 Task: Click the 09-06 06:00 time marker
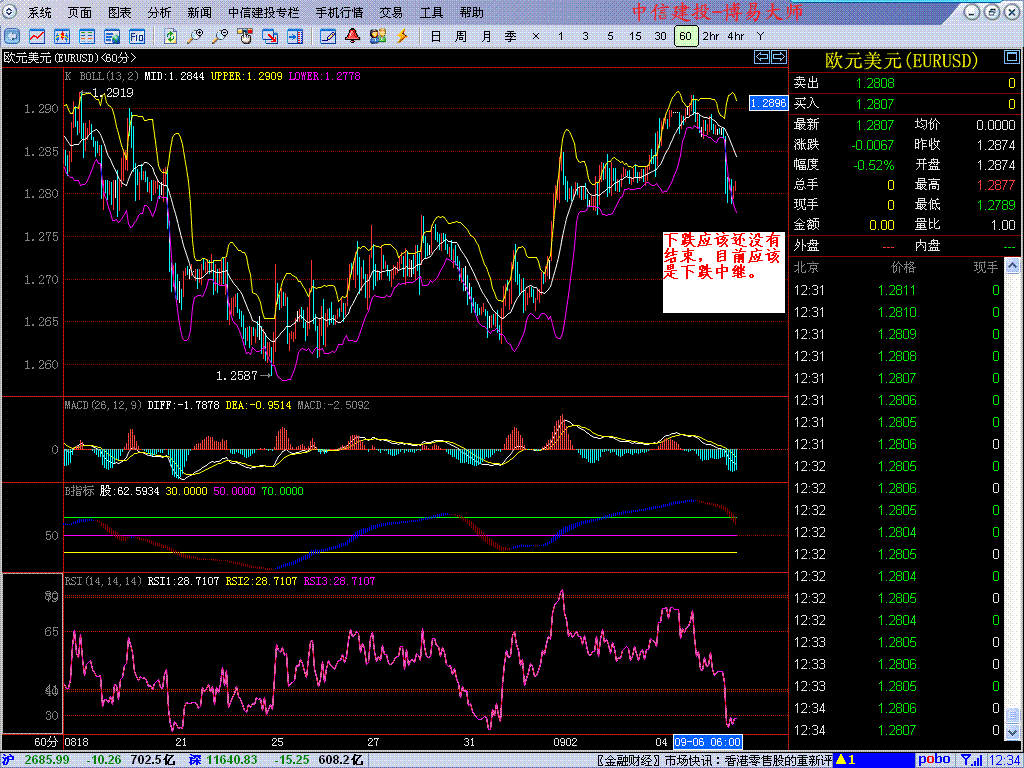[x=708, y=742]
